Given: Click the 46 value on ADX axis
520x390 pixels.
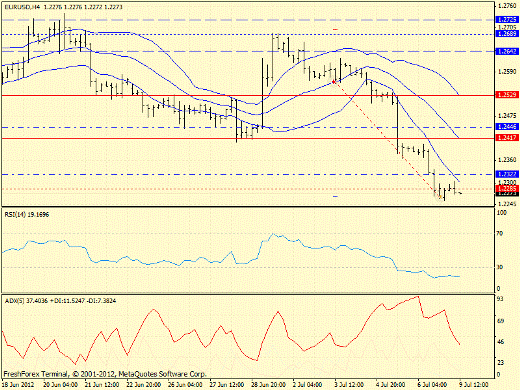Looking at the screenshot, I should 500,342.
